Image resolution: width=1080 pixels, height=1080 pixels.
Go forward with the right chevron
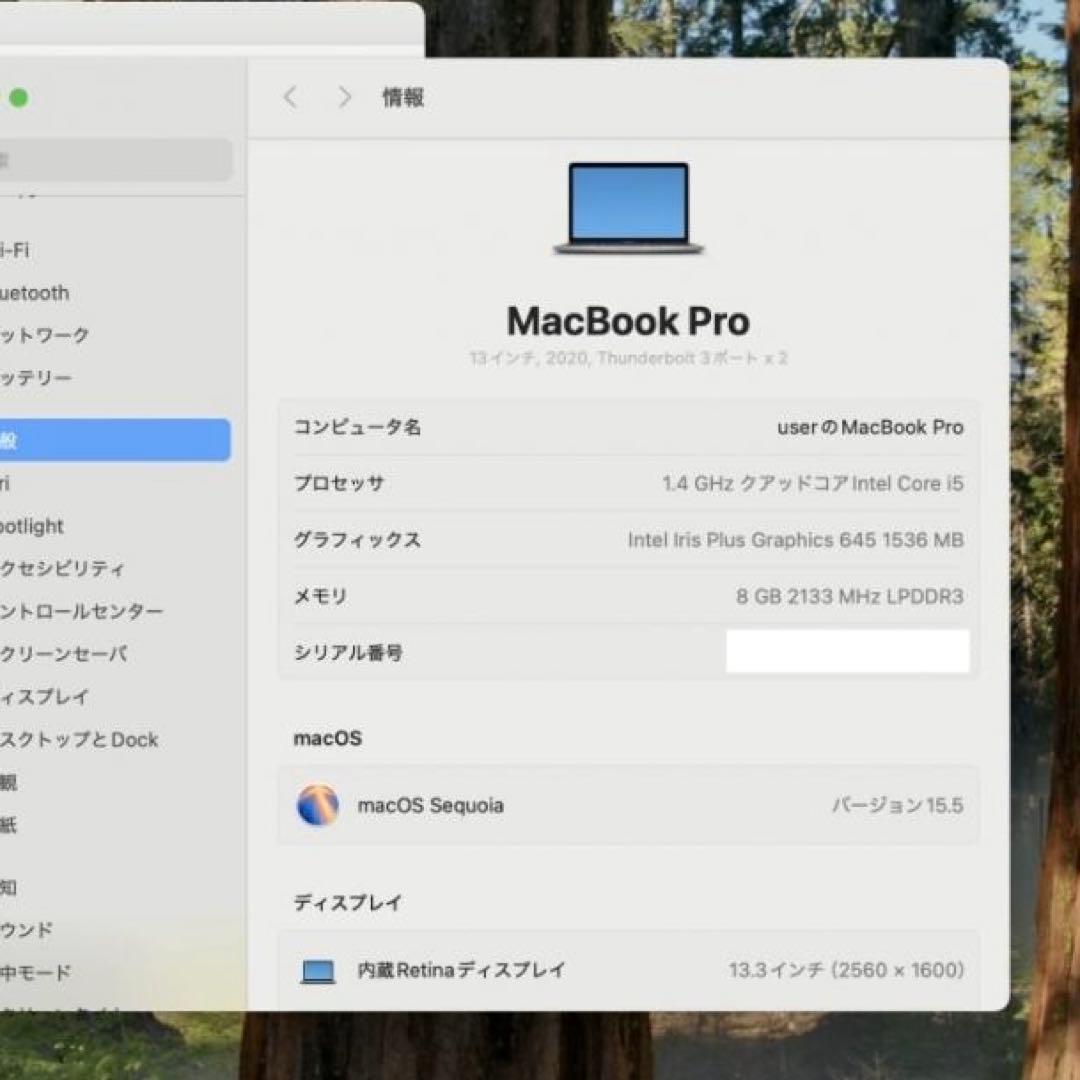click(344, 97)
